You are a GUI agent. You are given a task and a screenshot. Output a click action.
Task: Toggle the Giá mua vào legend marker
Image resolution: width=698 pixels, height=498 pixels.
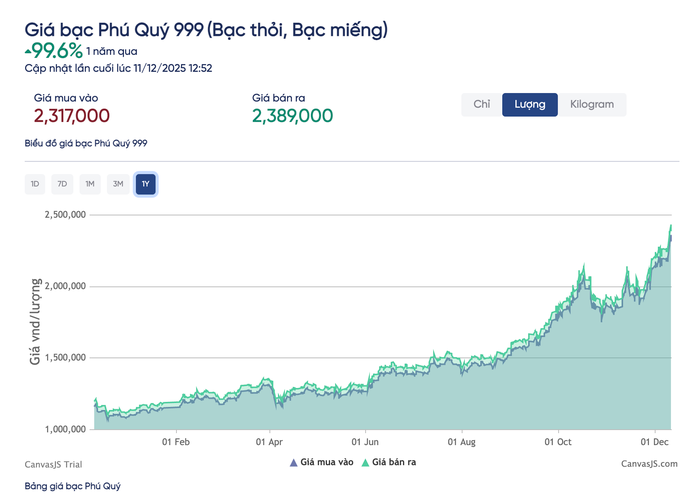tap(294, 462)
